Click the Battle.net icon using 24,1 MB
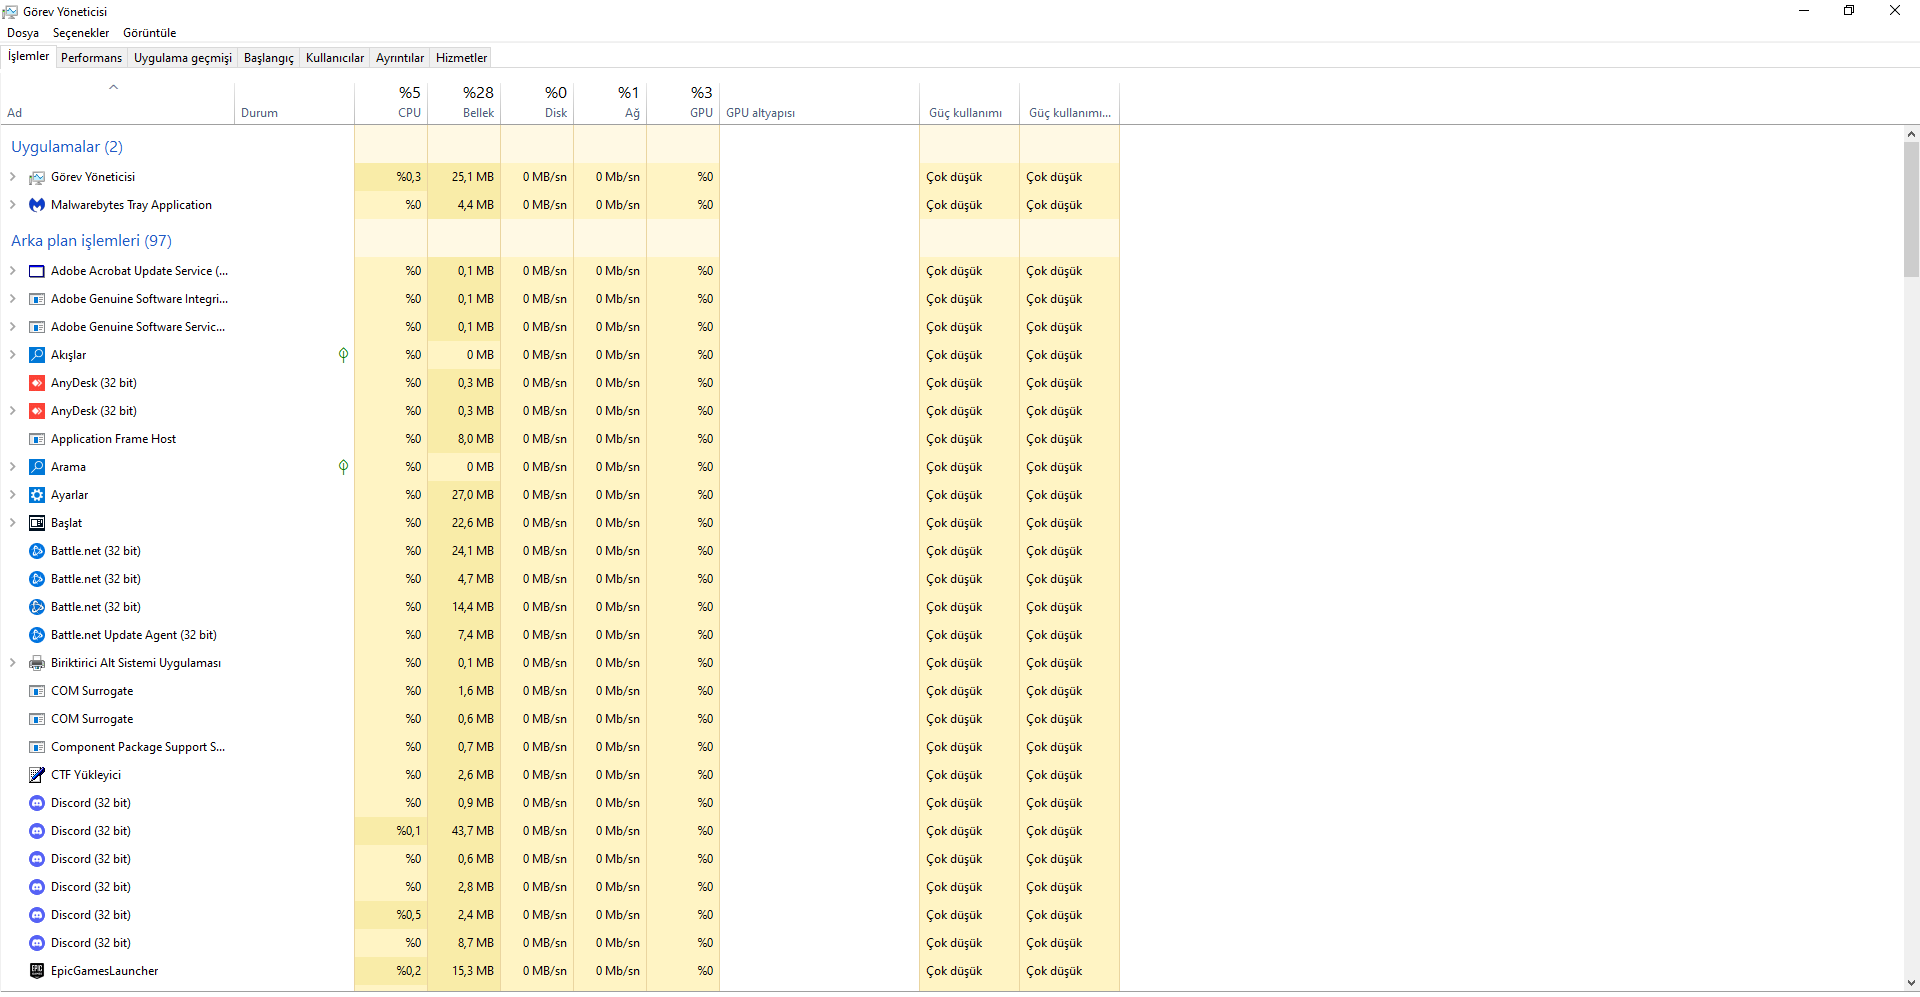 tap(37, 551)
